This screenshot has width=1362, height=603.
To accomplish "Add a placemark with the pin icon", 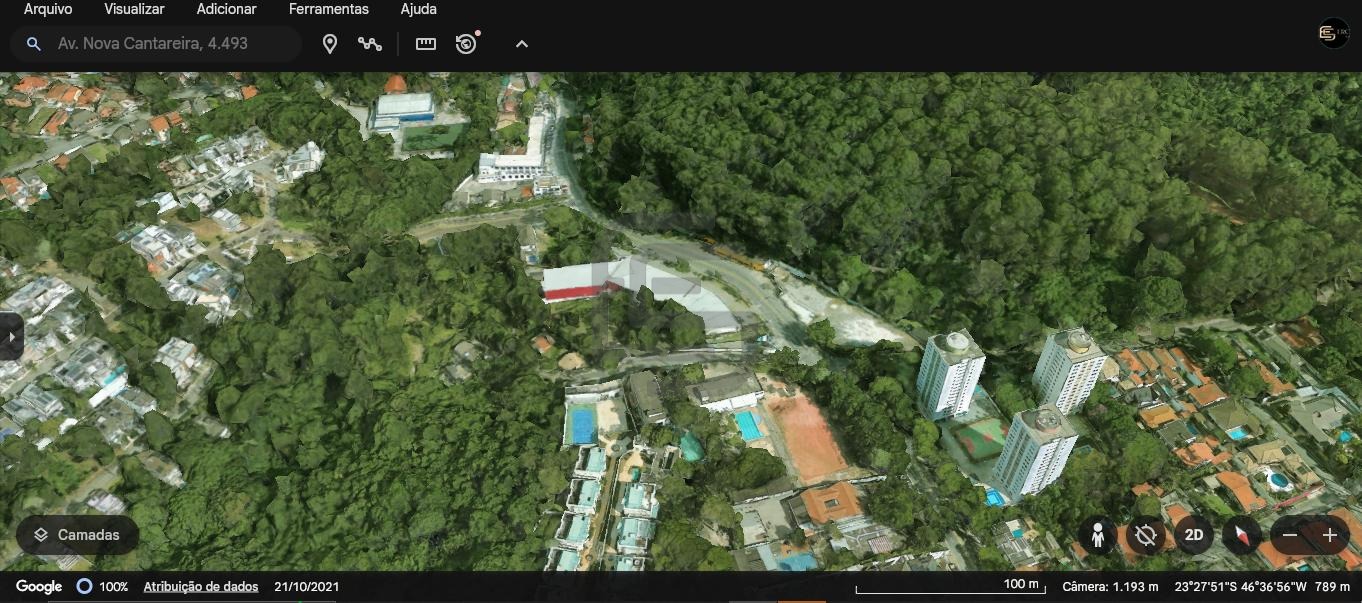I will (330, 44).
